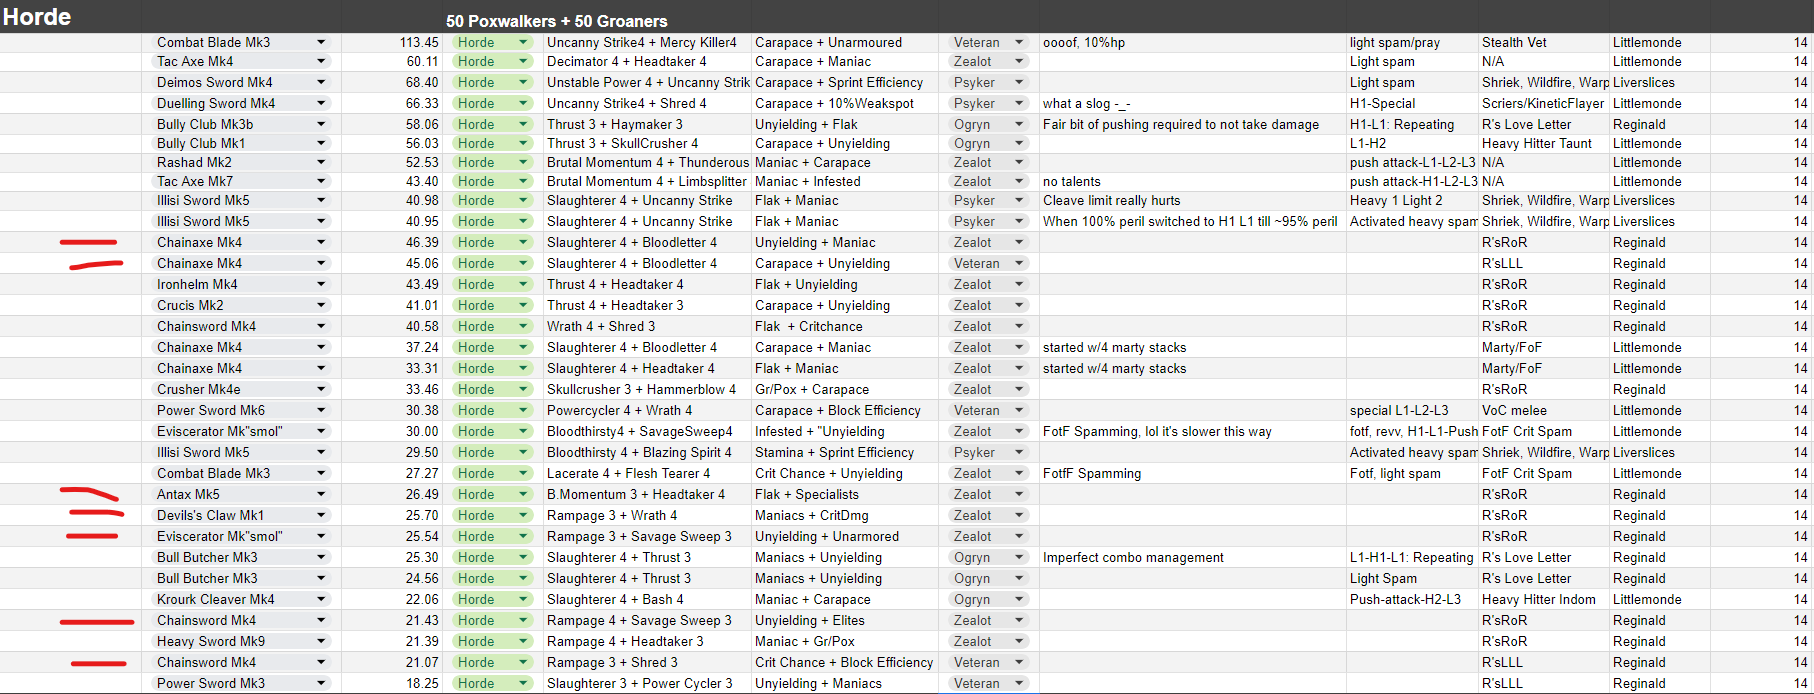Open the Veteran chip in the 113.45 score row
1814x694 pixels.
988,43
